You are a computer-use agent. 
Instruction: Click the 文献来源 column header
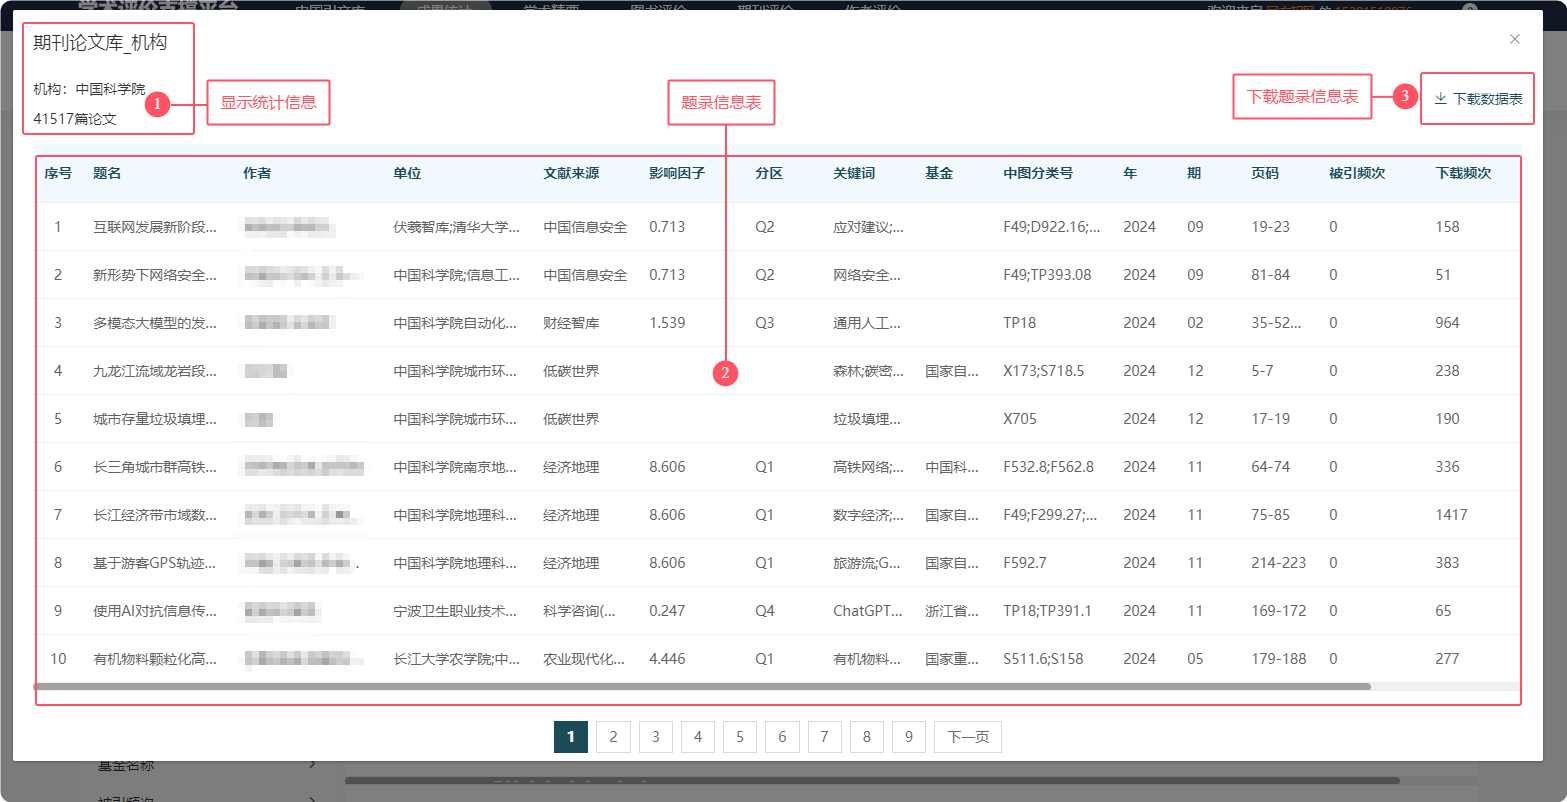click(571, 173)
